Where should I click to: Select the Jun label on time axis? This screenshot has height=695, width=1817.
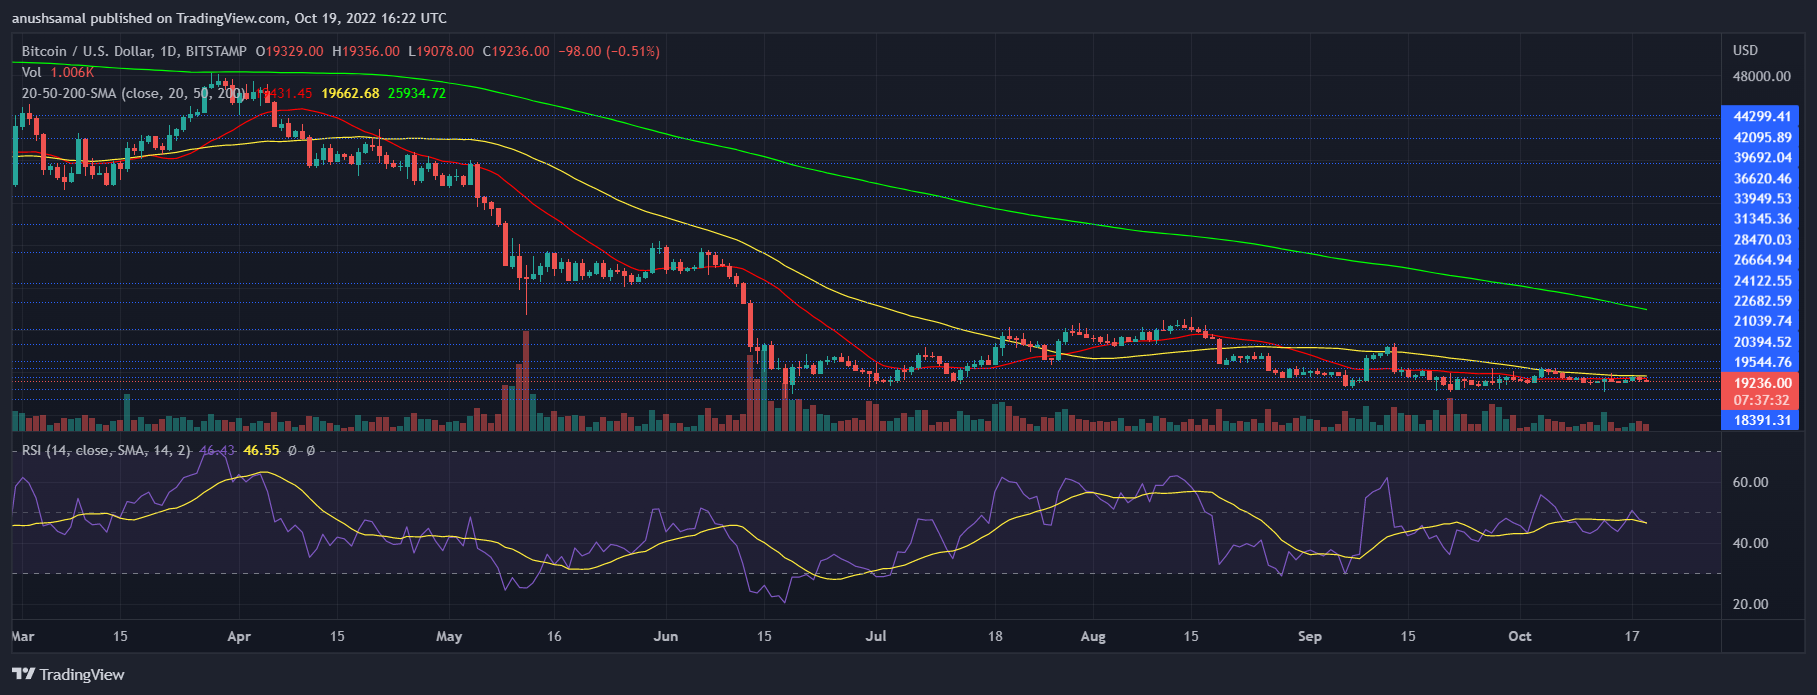tap(665, 636)
